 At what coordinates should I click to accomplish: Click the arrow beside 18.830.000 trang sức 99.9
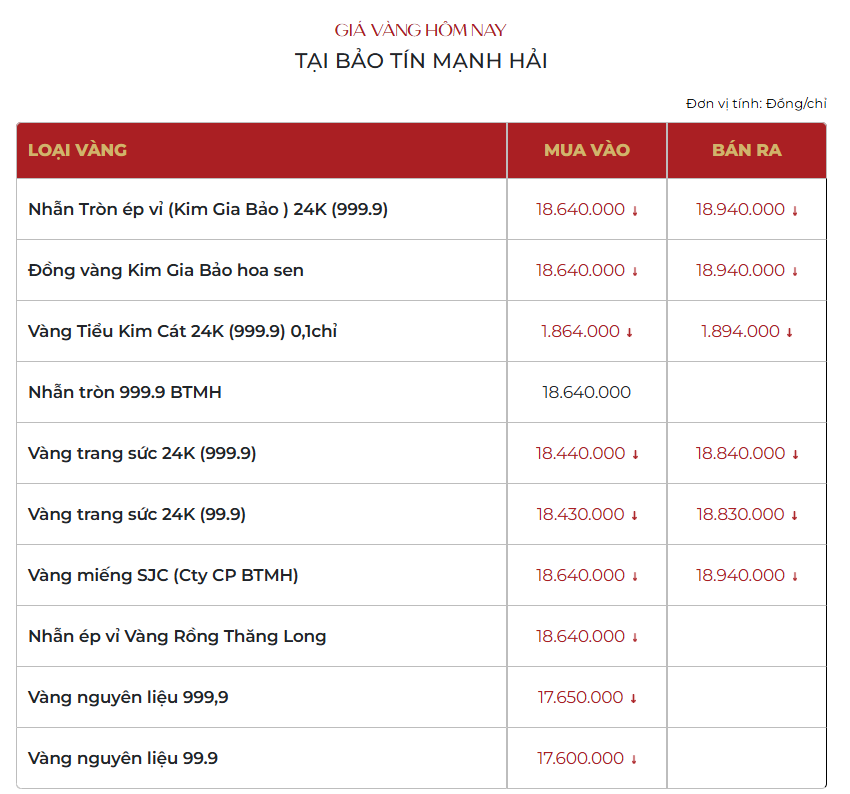coord(793,514)
